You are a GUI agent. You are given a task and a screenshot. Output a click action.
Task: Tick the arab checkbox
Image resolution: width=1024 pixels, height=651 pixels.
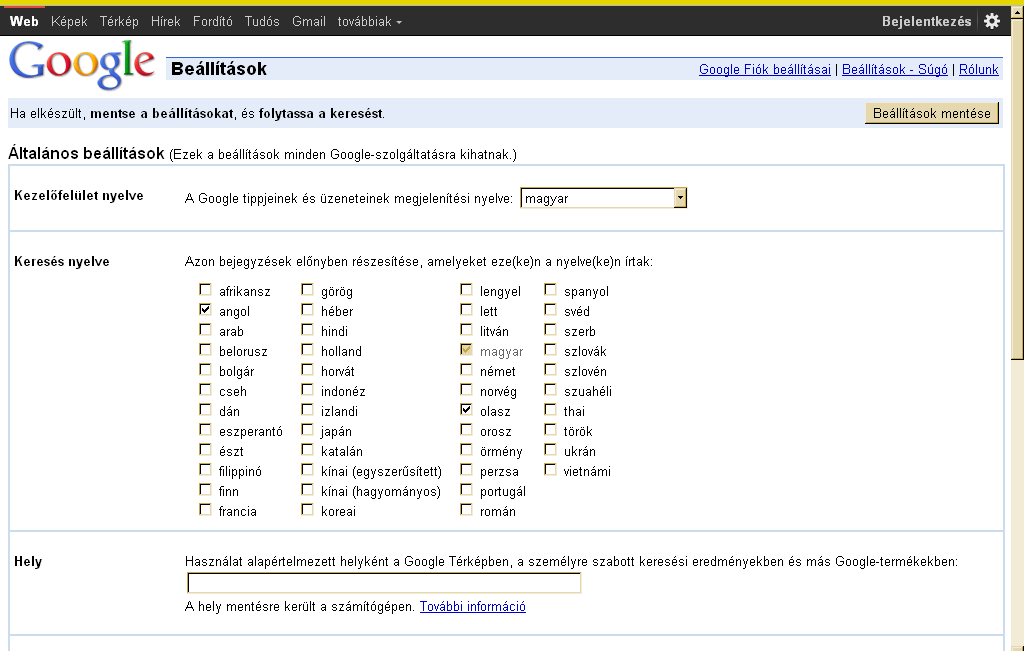pyautogui.click(x=205, y=329)
